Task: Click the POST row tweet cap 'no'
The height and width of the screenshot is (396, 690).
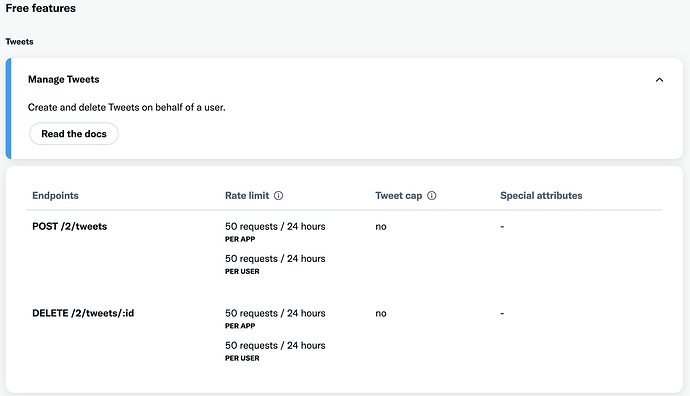Action: (381, 227)
